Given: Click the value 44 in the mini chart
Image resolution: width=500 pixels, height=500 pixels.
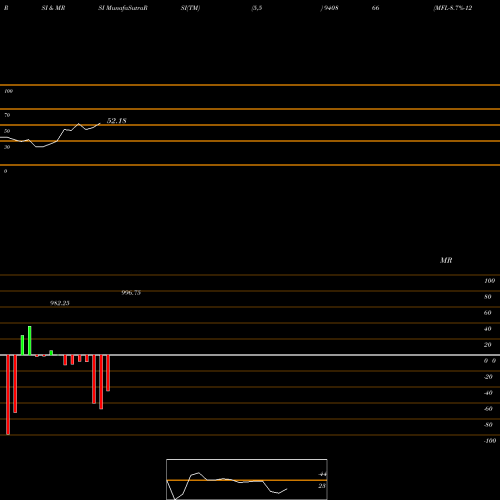Looking at the screenshot, I should (322, 474).
